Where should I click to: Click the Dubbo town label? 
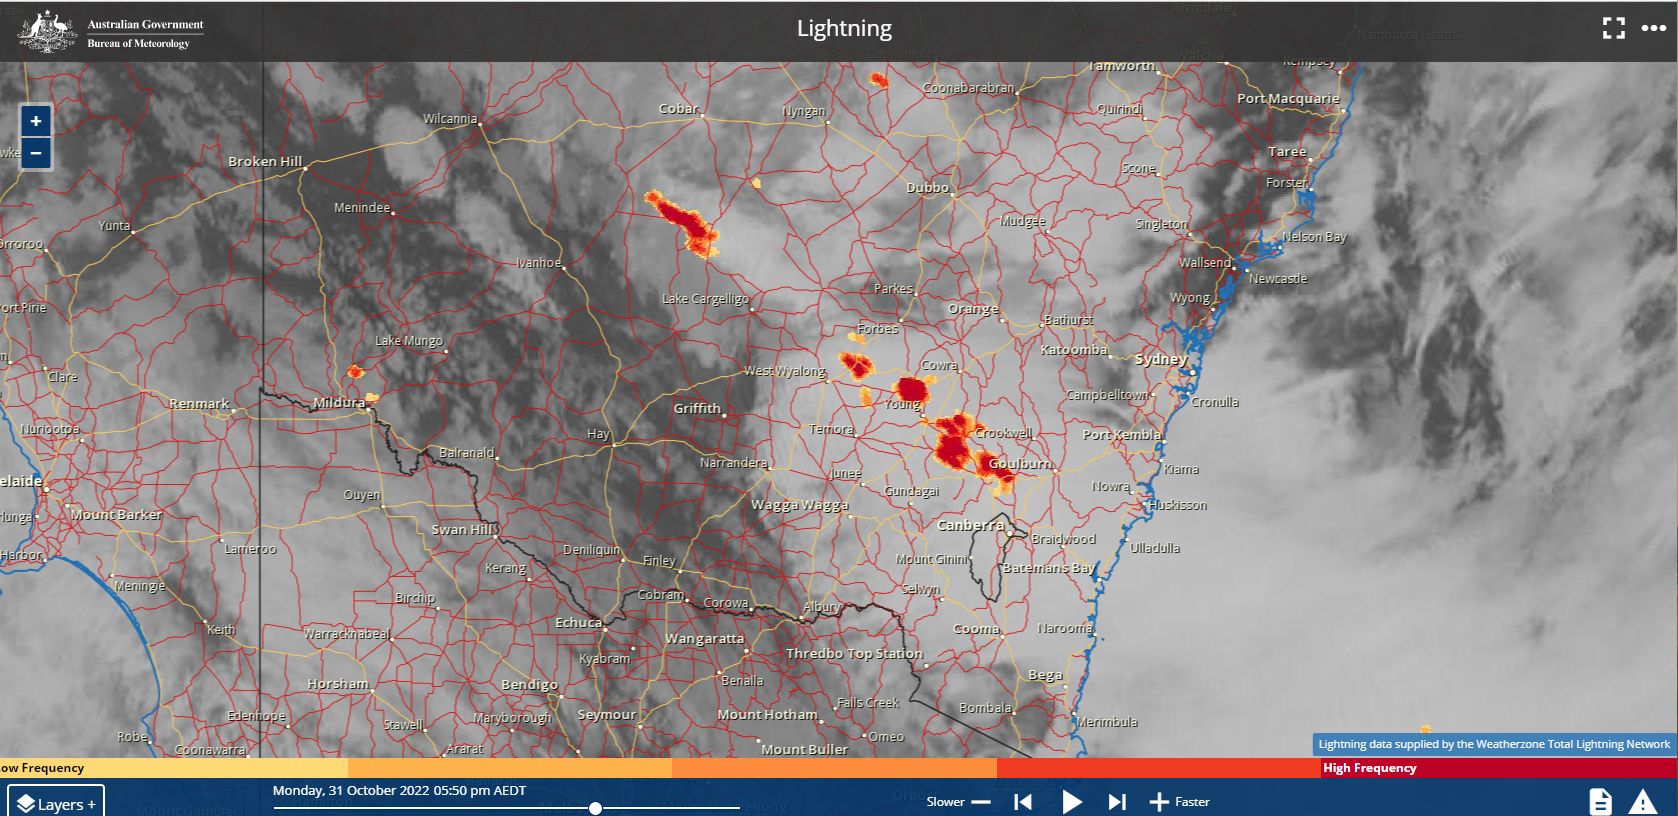tap(927, 187)
